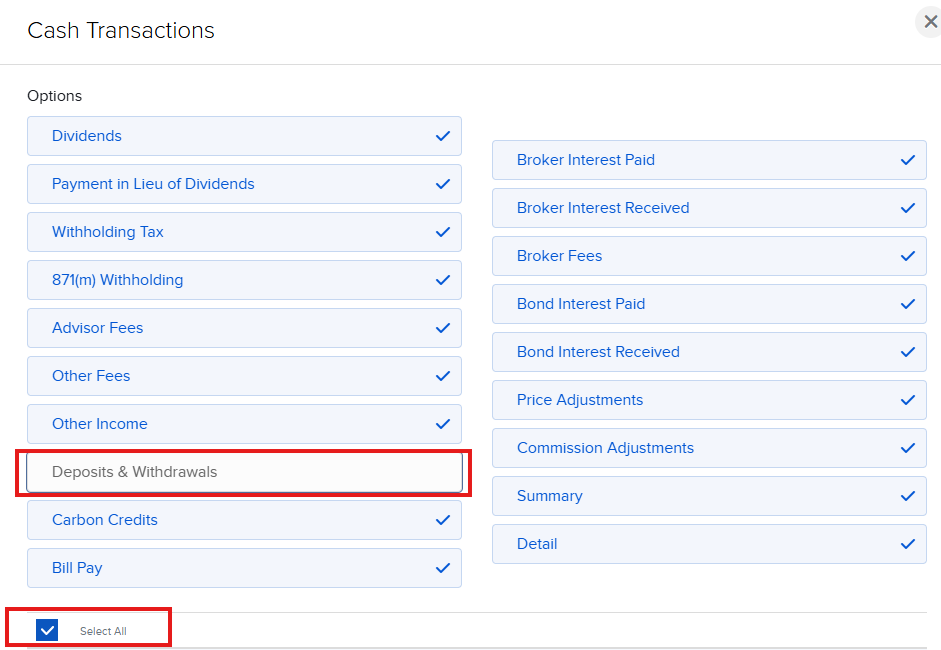
Task: Deselect 871(m) Withholding option
Action: (x=244, y=280)
